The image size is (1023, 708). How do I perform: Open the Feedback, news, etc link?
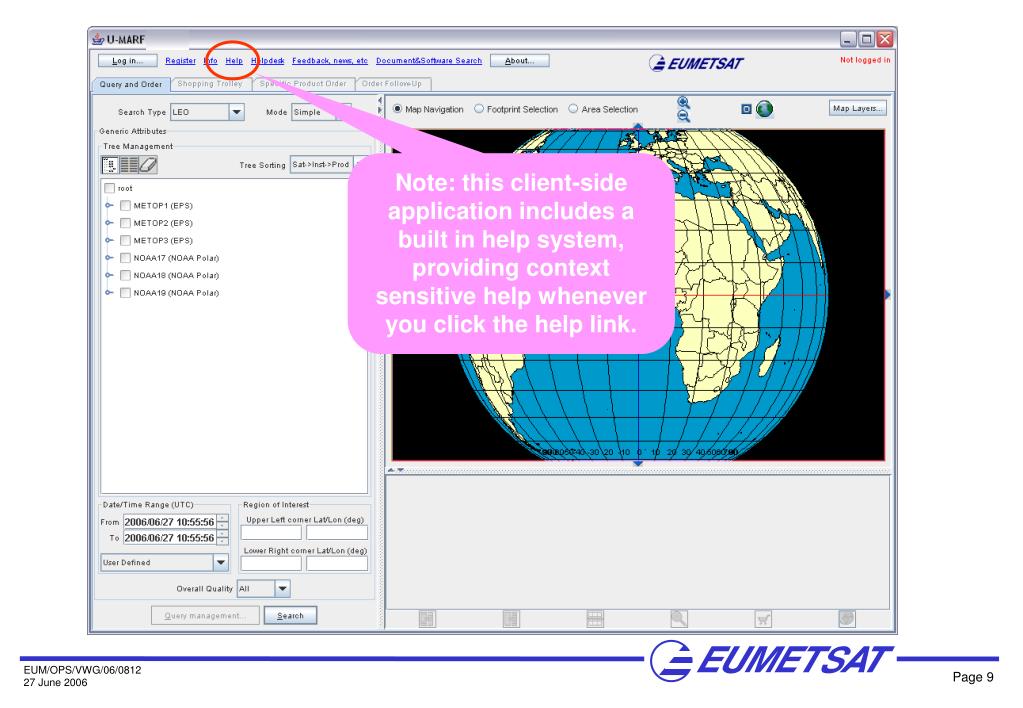[330, 61]
